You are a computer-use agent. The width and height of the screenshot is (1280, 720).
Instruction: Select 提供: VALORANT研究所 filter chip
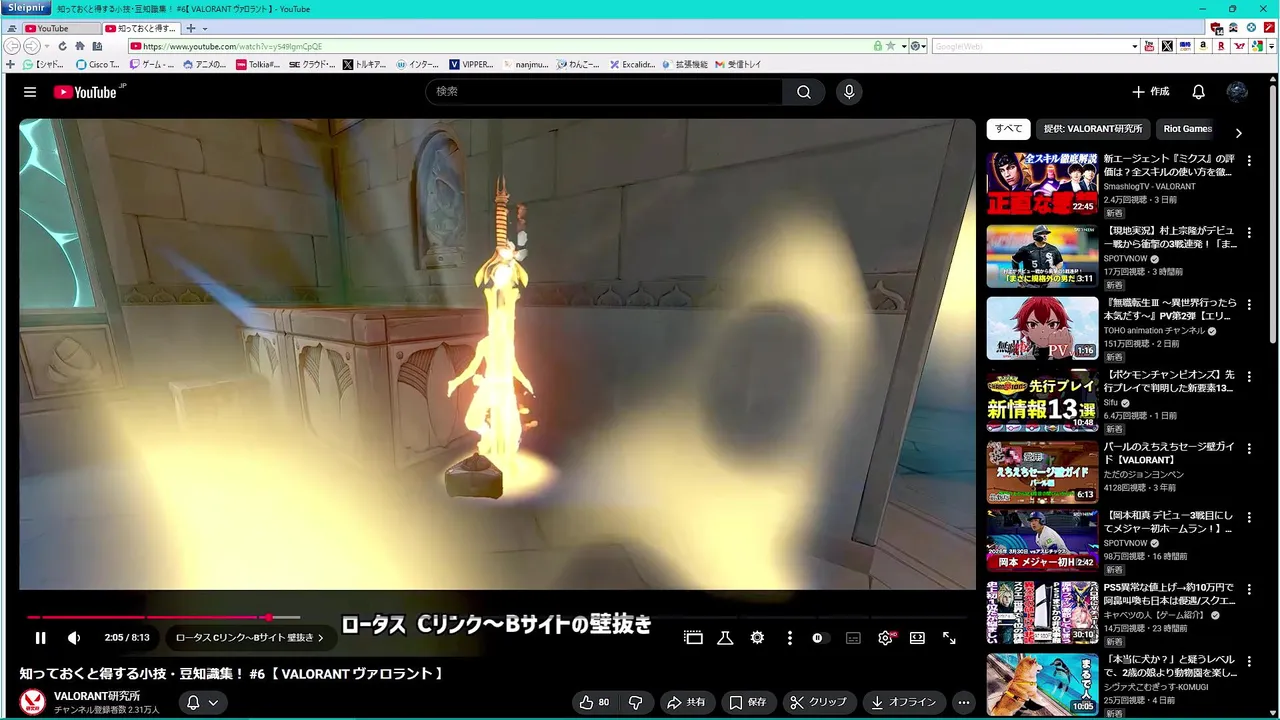(x=1093, y=129)
